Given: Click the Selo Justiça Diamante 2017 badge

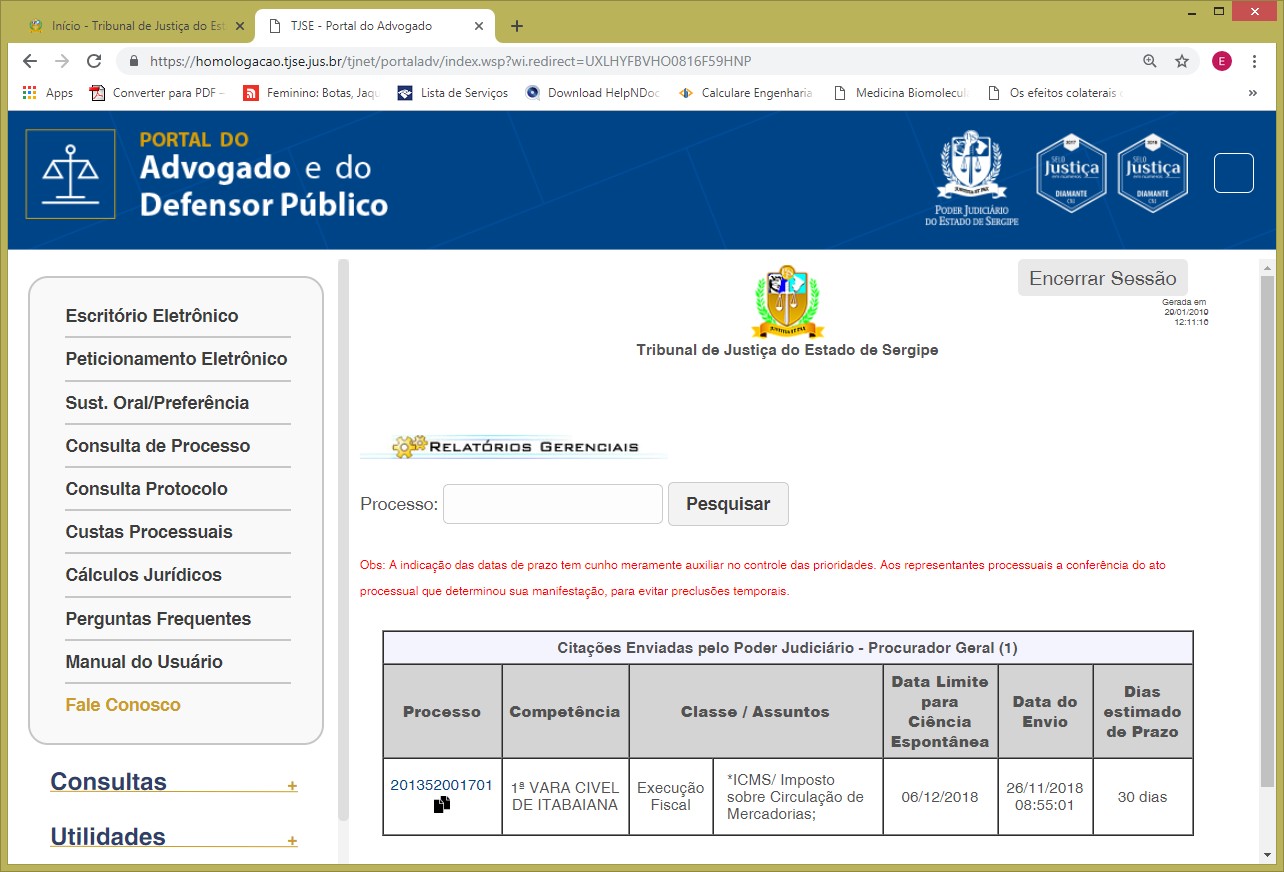Looking at the screenshot, I should click(1071, 173).
